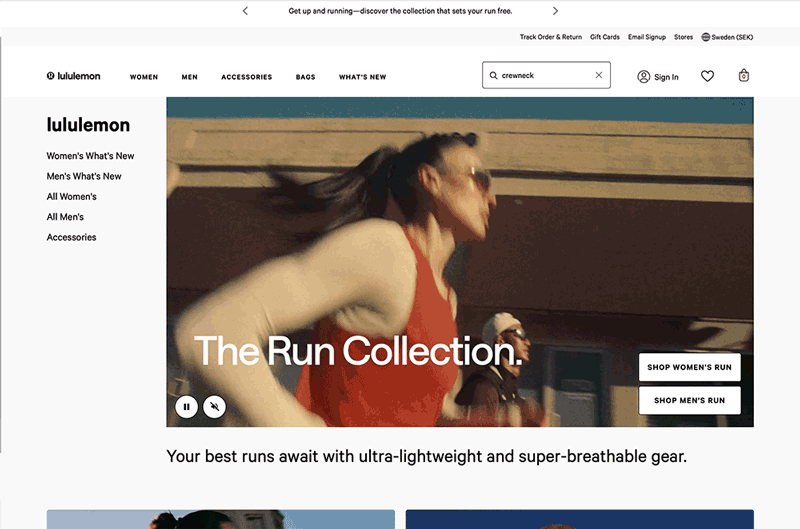Viewport: 800px width, 529px height.
Task: Open the Stores link
Action: tap(683, 37)
